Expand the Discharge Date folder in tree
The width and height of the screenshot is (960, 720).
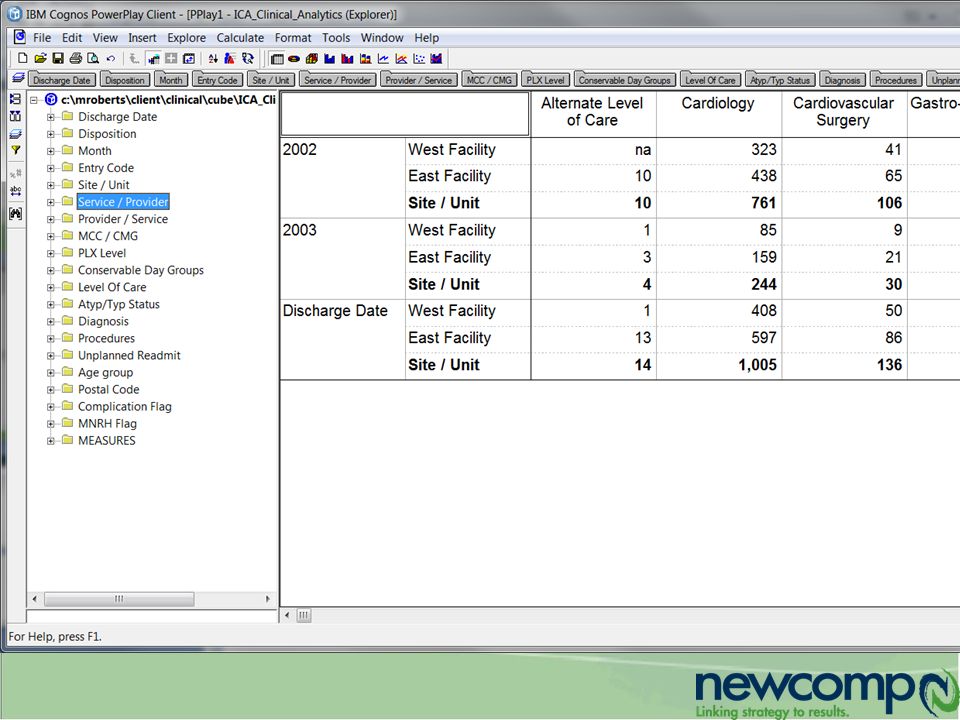click(x=51, y=117)
